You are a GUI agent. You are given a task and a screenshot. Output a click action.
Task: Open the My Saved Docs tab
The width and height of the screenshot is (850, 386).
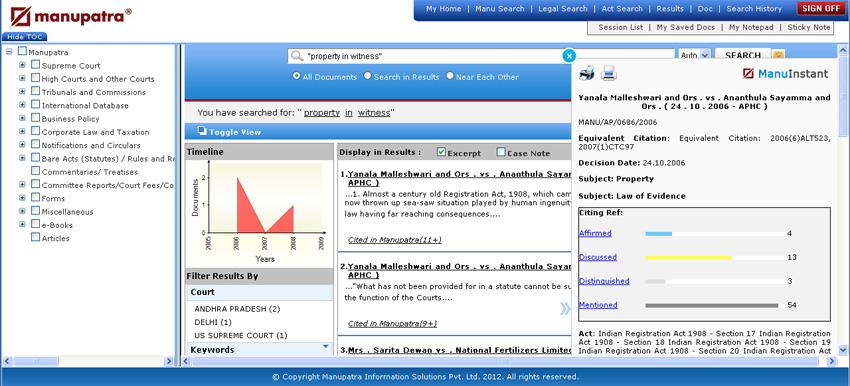coord(686,27)
